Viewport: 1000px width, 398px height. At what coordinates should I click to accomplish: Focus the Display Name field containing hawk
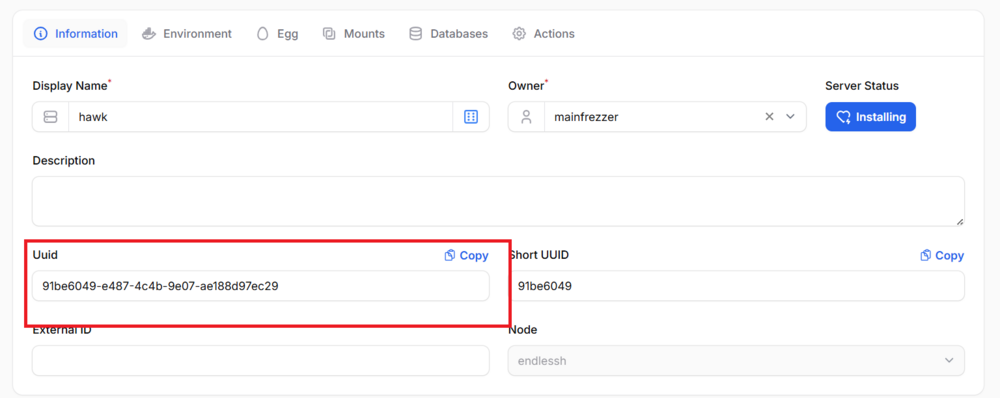(260, 117)
